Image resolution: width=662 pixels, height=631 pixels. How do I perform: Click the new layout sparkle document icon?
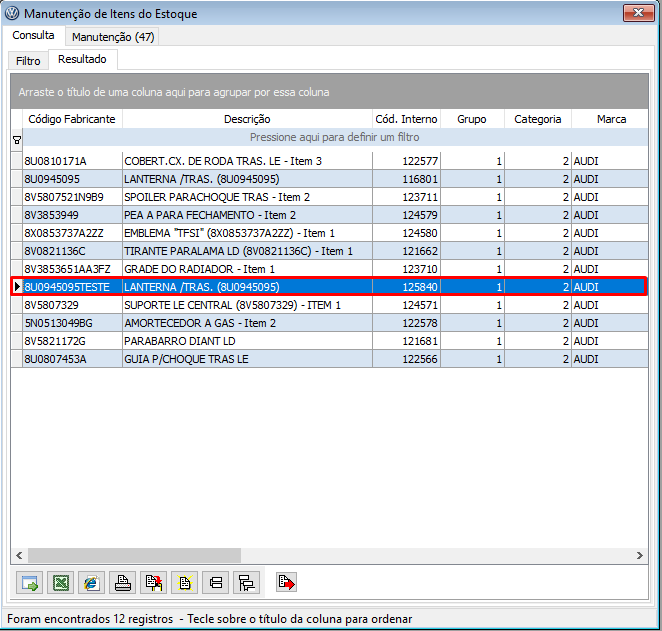point(184,583)
